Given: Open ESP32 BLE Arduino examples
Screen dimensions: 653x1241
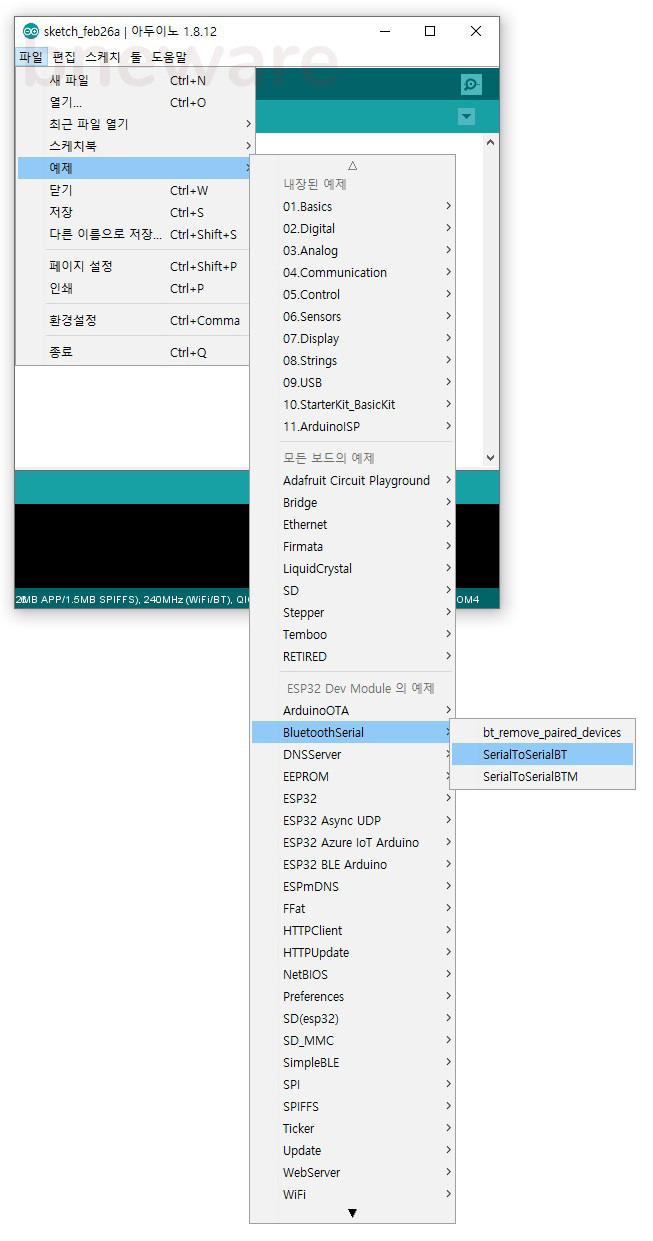Looking at the screenshot, I should (352, 864).
